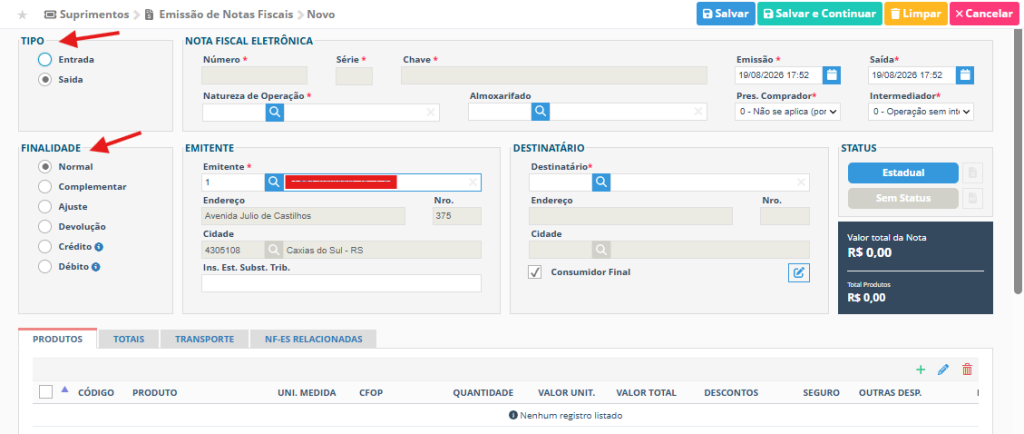Clear Destinatário field X icon

tap(800, 182)
